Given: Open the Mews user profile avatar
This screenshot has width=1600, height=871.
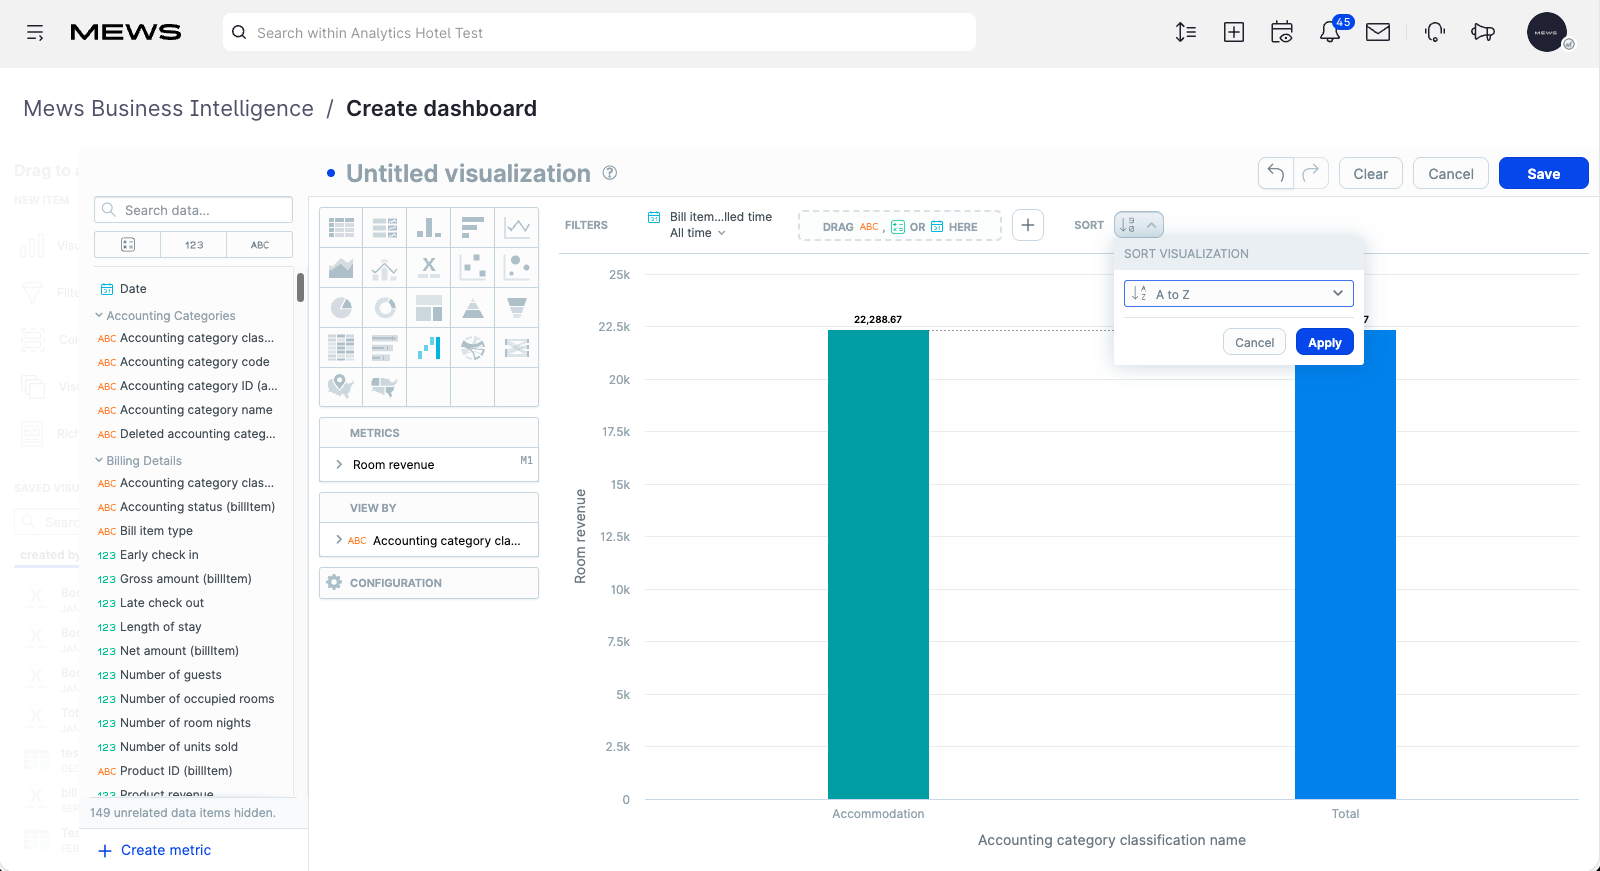Looking at the screenshot, I should click(x=1547, y=32).
